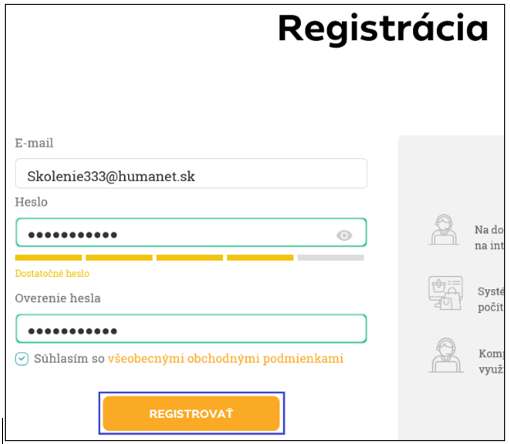Click the text beside the shopping icon
The height and width of the screenshot is (444, 510).
pos(491,299)
